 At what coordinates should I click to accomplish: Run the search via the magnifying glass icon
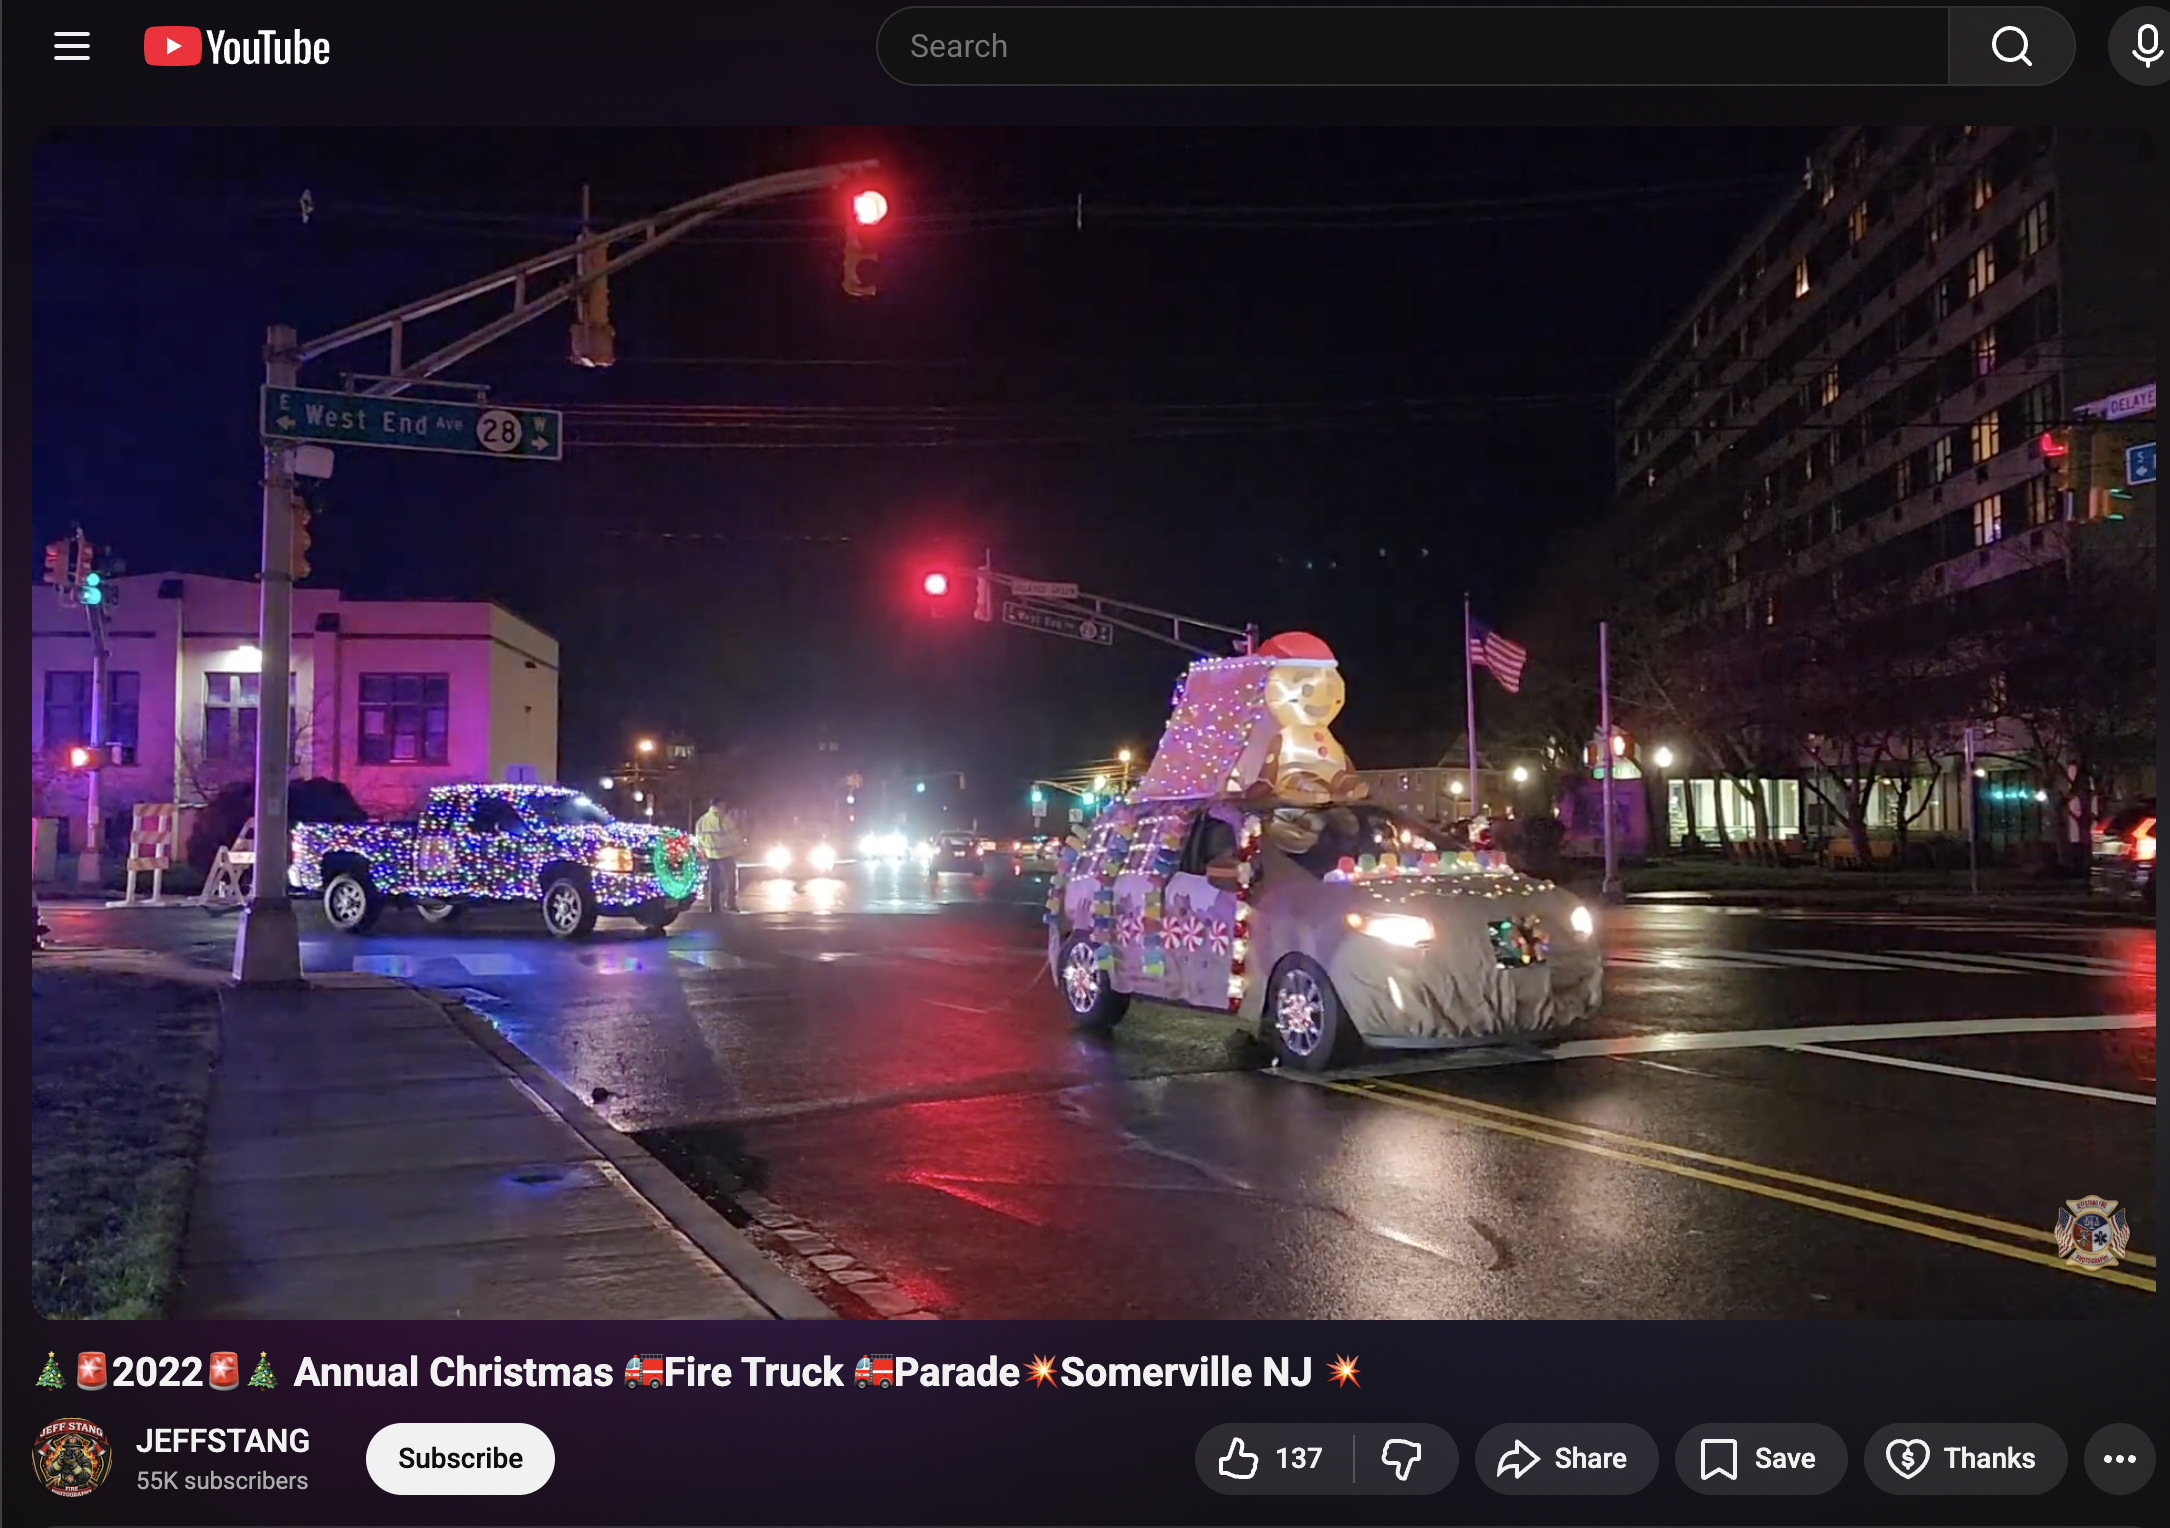pyautogui.click(x=2010, y=45)
